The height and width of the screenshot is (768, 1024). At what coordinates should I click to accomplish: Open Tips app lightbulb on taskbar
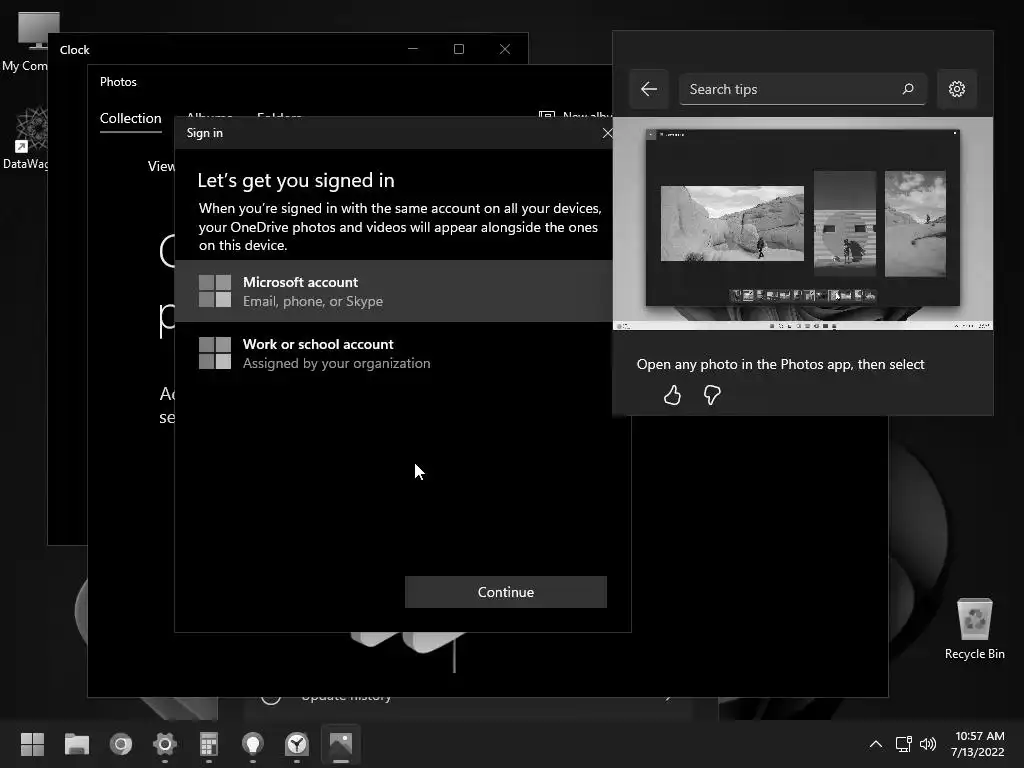[x=253, y=744]
